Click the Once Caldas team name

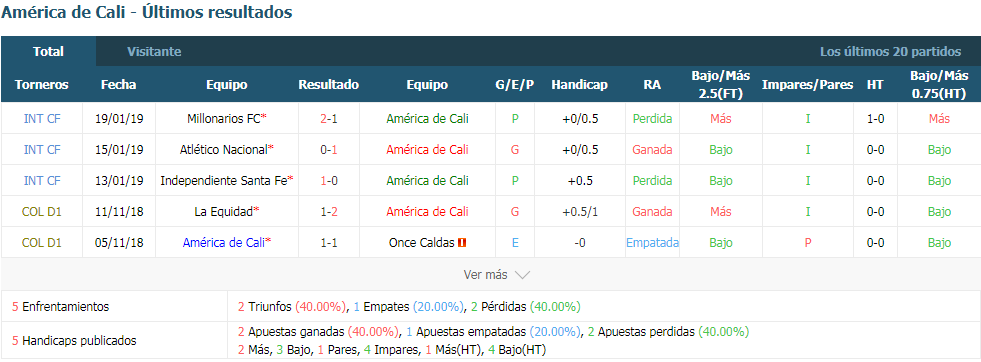point(422,243)
